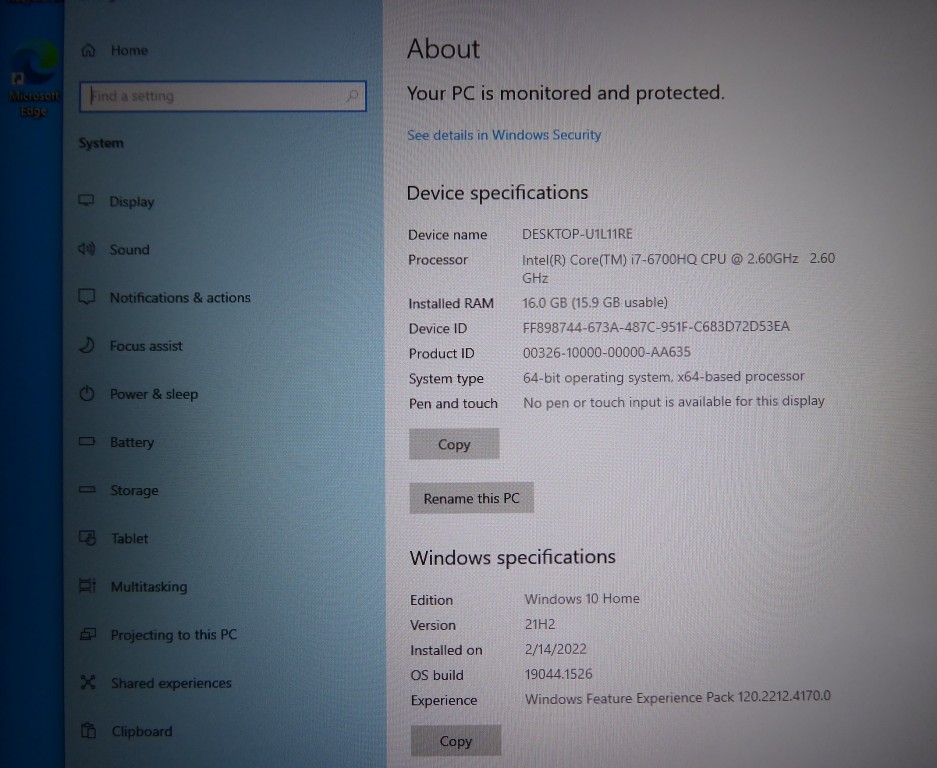Focus the Find a setting search box
Screen dimensions: 937x768
[222, 96]
